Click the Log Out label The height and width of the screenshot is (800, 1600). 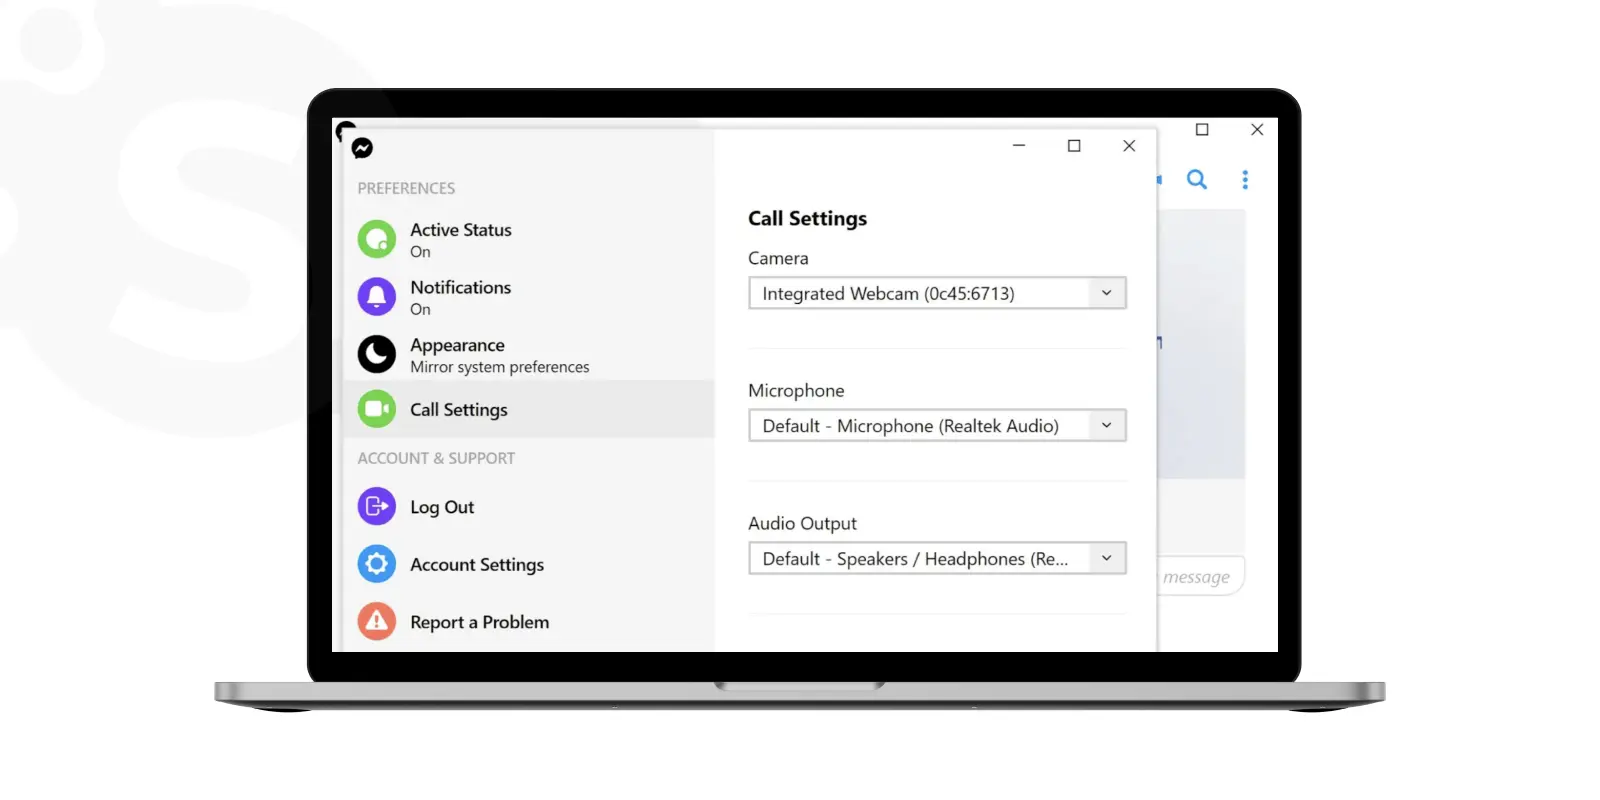442,507
